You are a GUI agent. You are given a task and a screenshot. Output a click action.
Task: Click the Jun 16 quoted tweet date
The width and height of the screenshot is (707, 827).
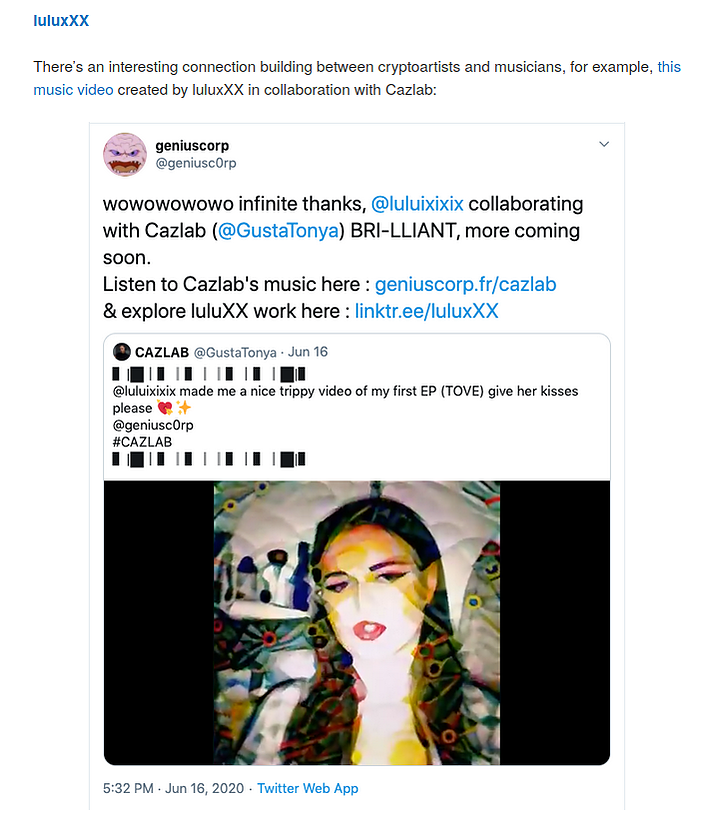[x=308, y=352]
